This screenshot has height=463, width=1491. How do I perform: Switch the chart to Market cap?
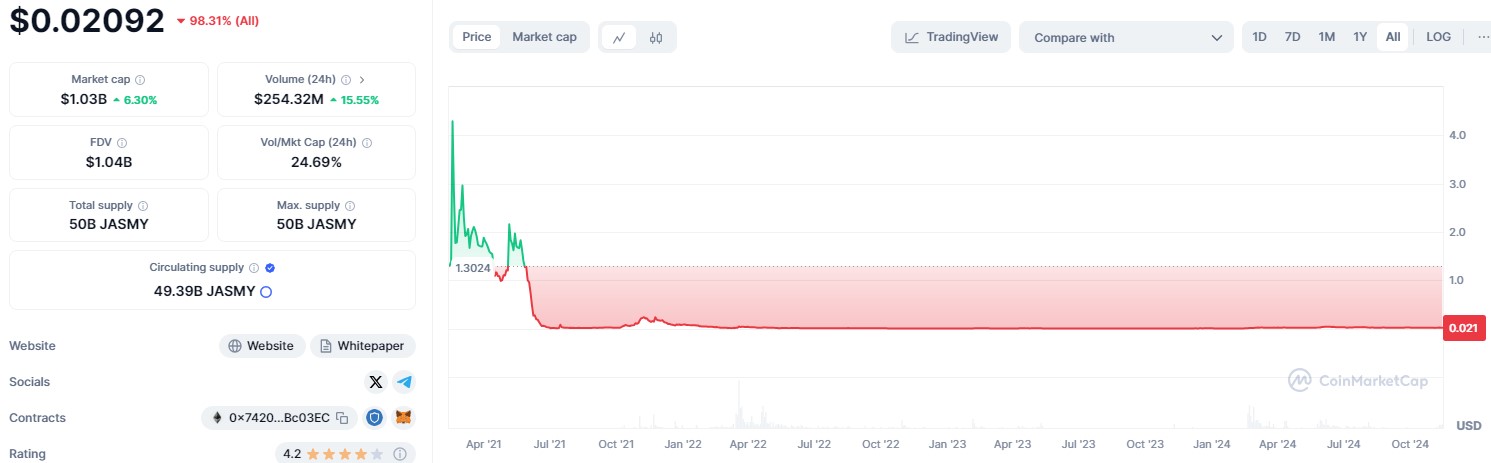pos(544,37)
